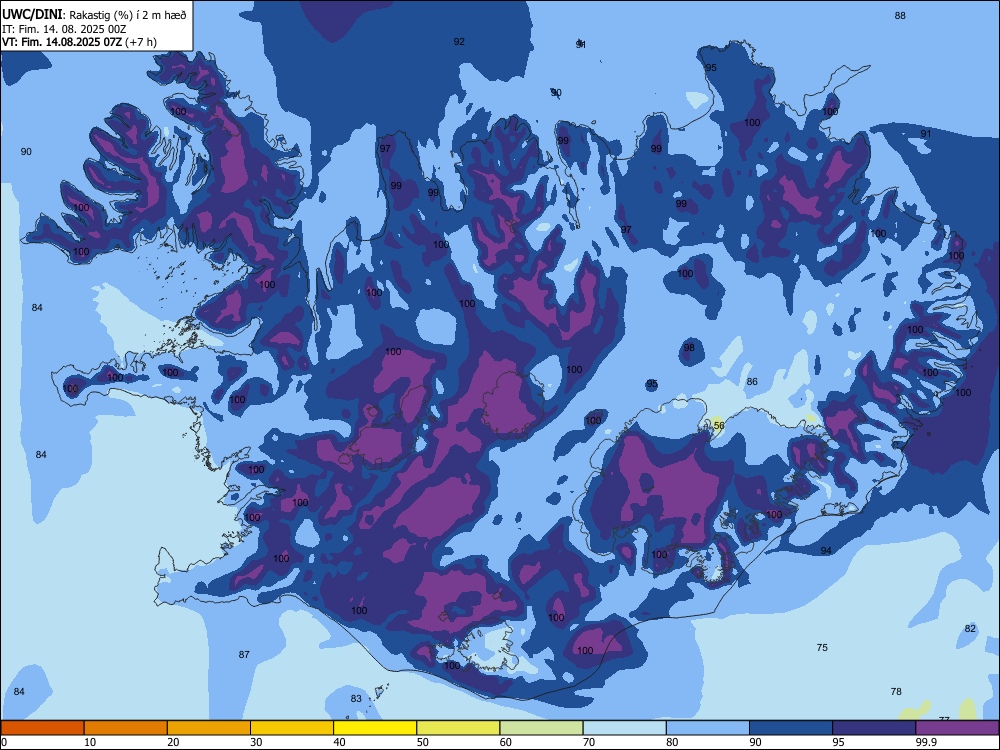Screen dimensions: 1000x750
Task: Click the '78' humidity value over the sea
Action: click(x=896, y=691)
